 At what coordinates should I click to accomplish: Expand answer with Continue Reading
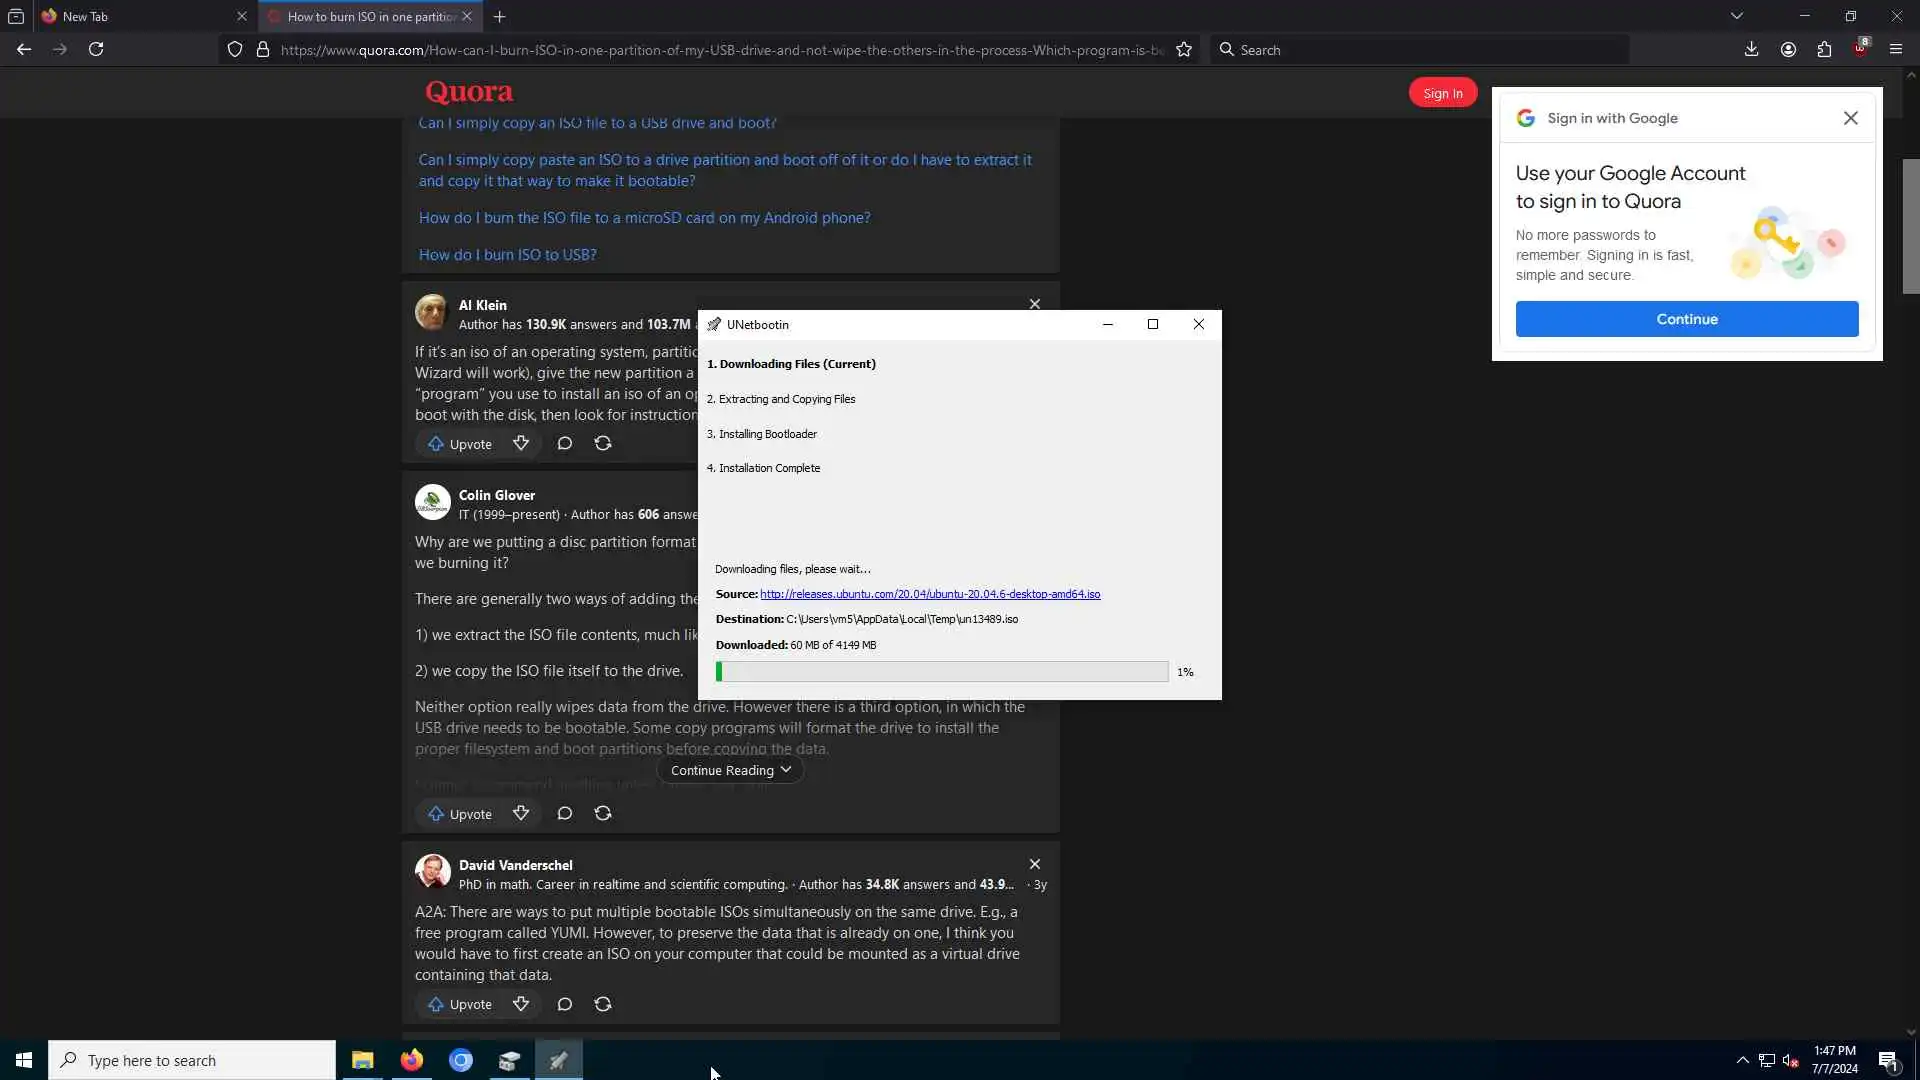click(730, 770)
